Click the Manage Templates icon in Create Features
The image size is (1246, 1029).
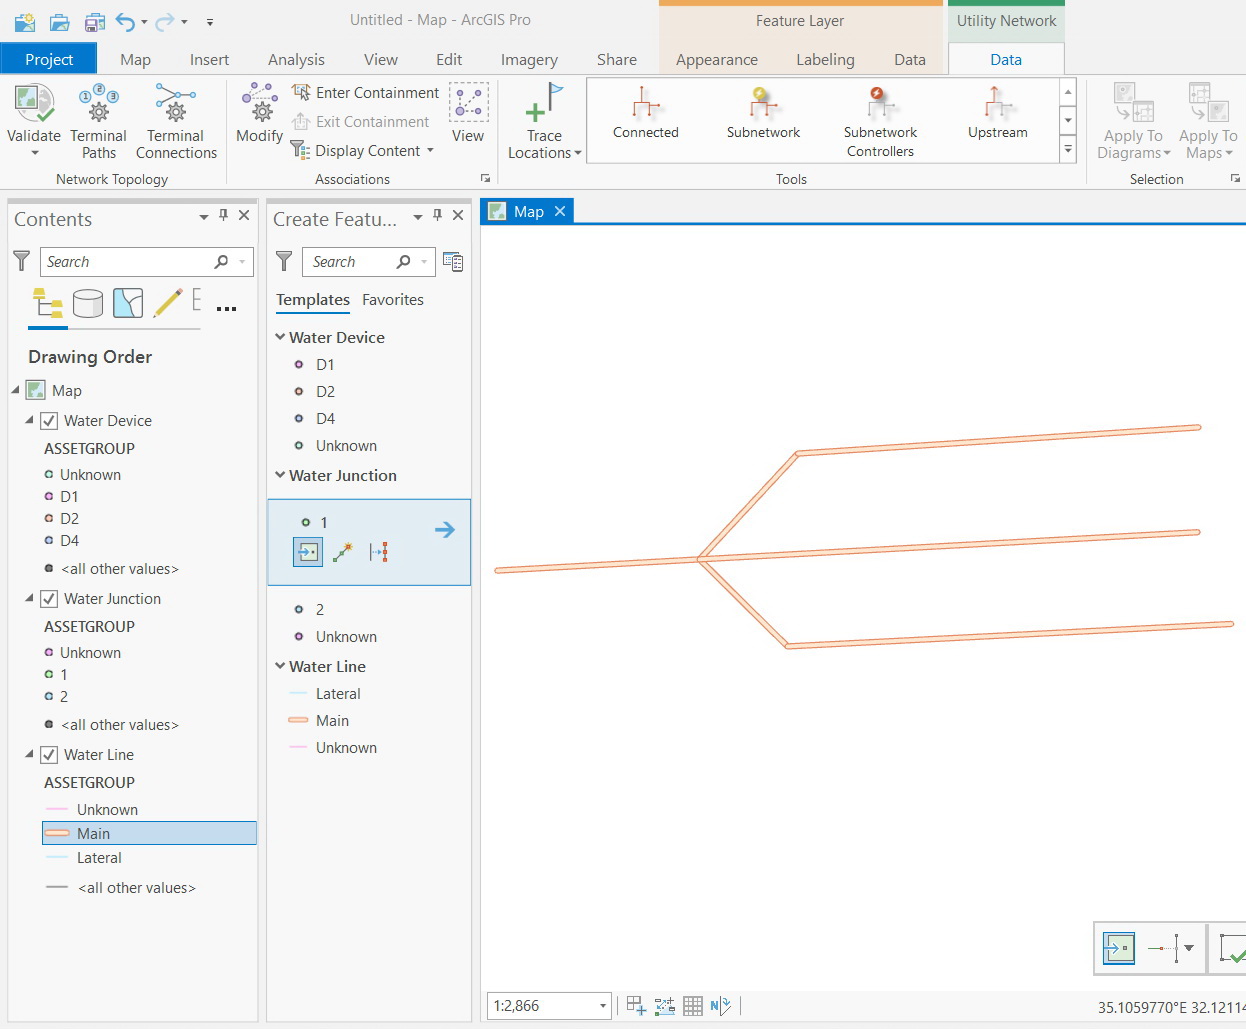point(453,262)
